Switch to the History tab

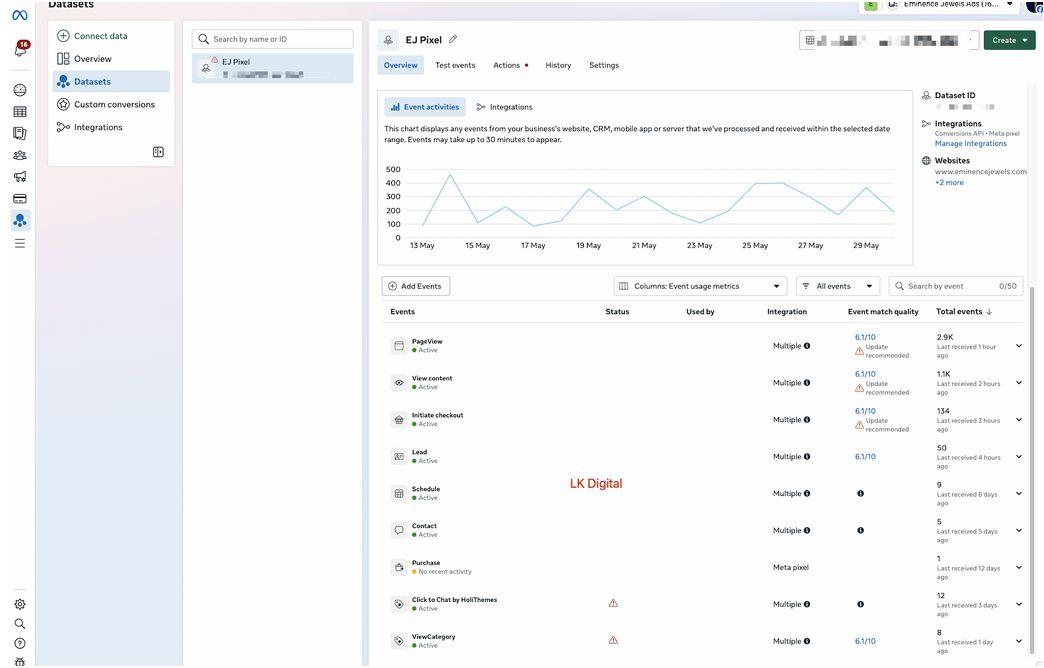pyautogui.click(x=558, y=65)
